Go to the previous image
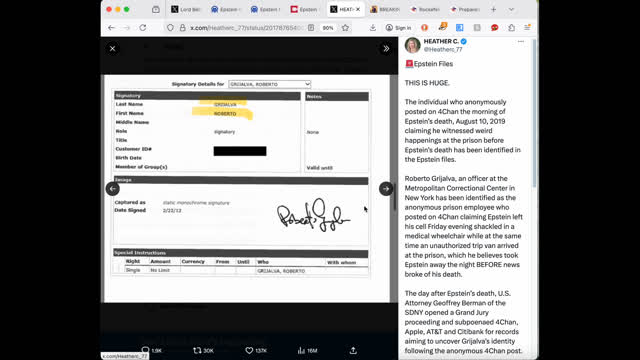640x360 pixels. [113, 189]
